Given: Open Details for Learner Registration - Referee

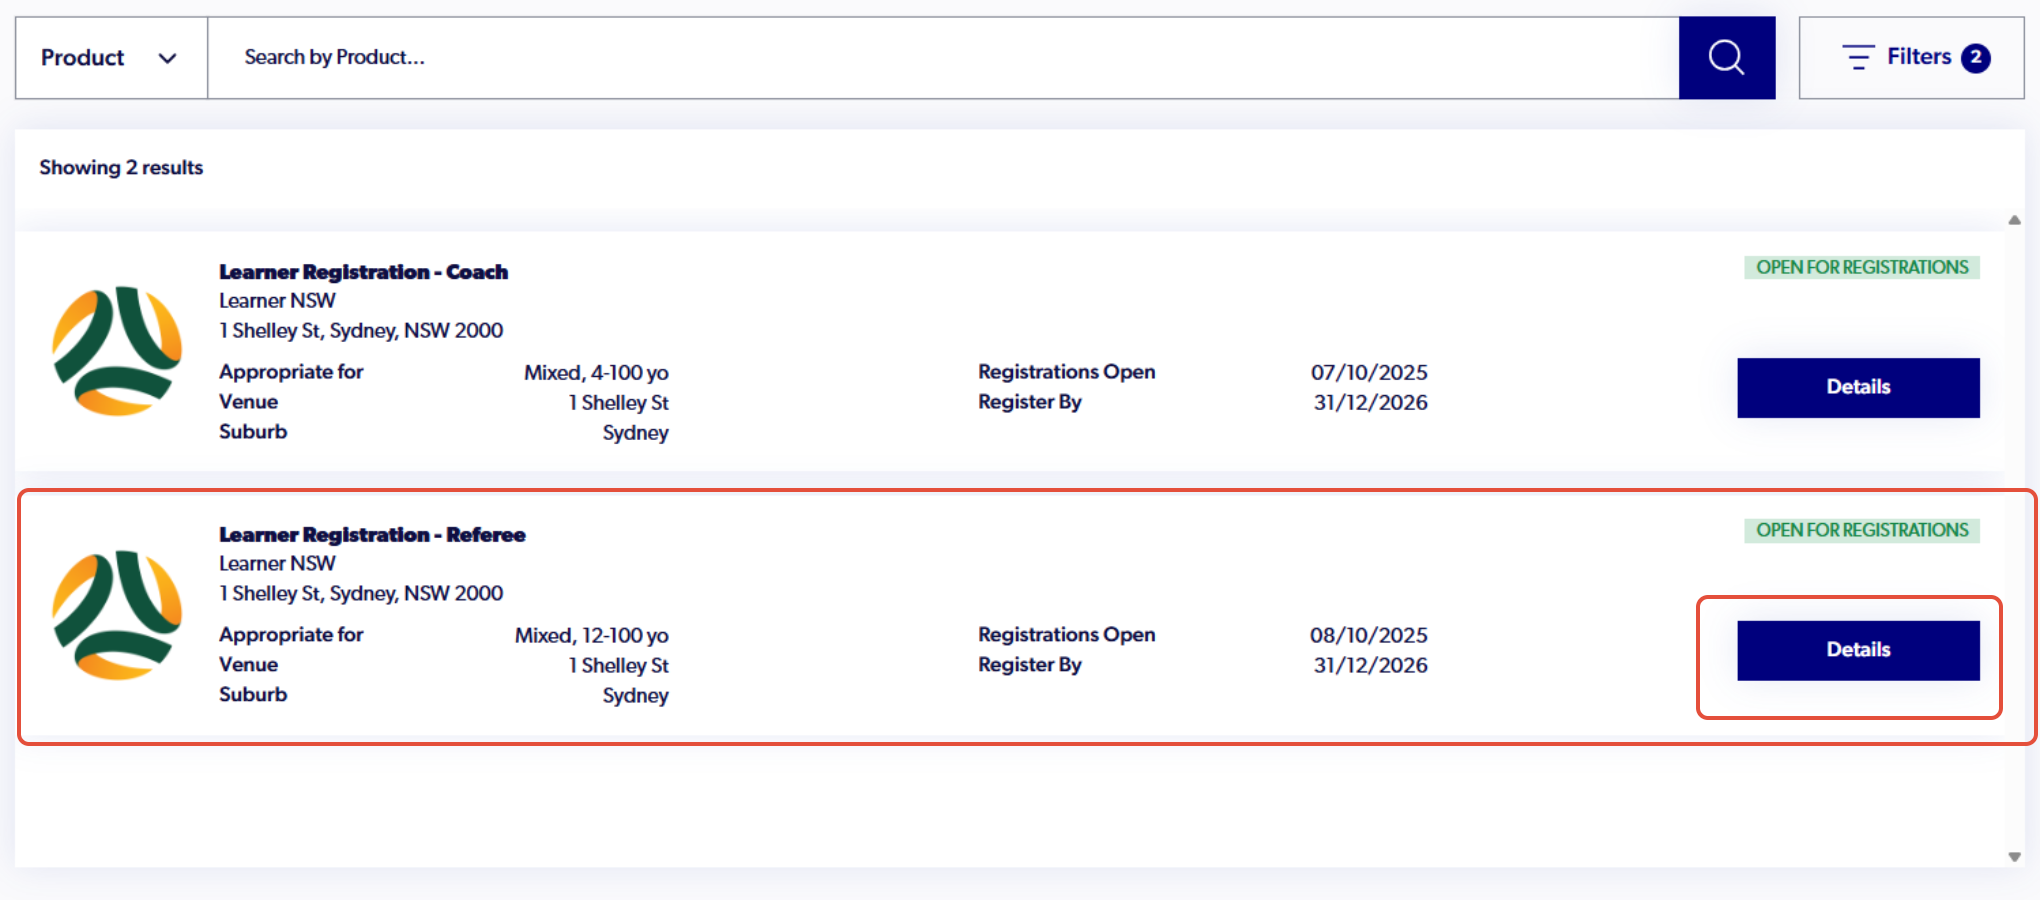Looking at the screenshot, I should (x=1858, y=650).
